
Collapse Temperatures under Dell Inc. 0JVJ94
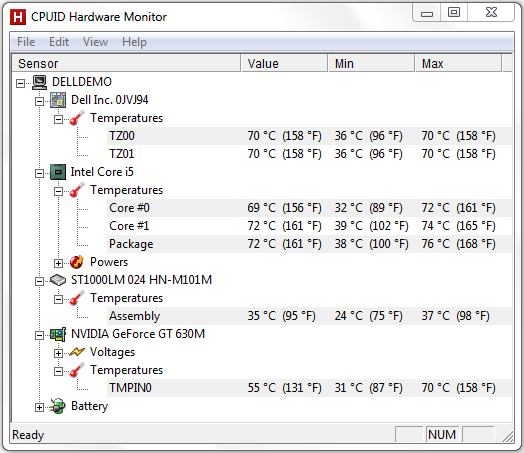58,119
